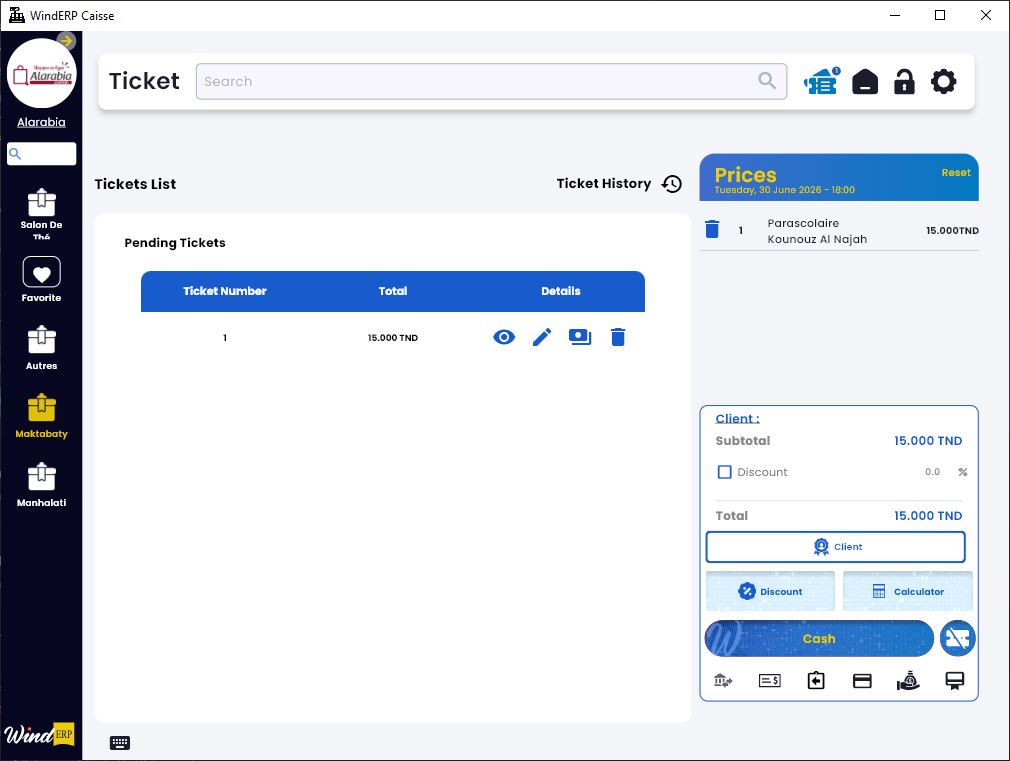Screen dimensions: 1010x761
Task: Open the Favorite category
Action: click(41, 280)
